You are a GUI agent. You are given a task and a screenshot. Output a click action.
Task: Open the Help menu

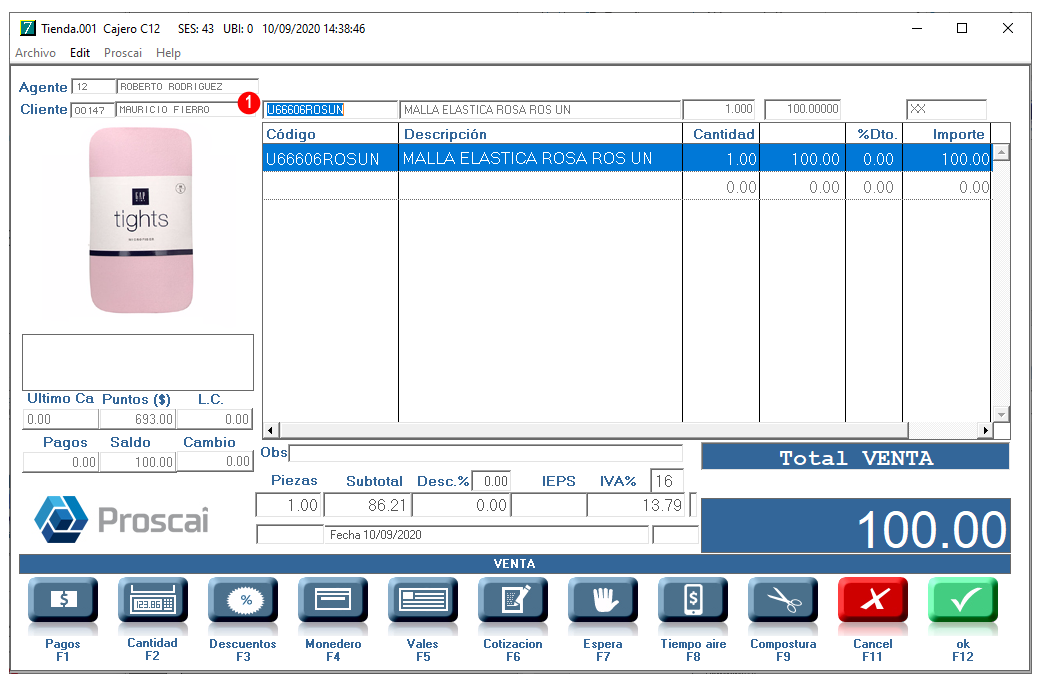click(x=168, y=53)
